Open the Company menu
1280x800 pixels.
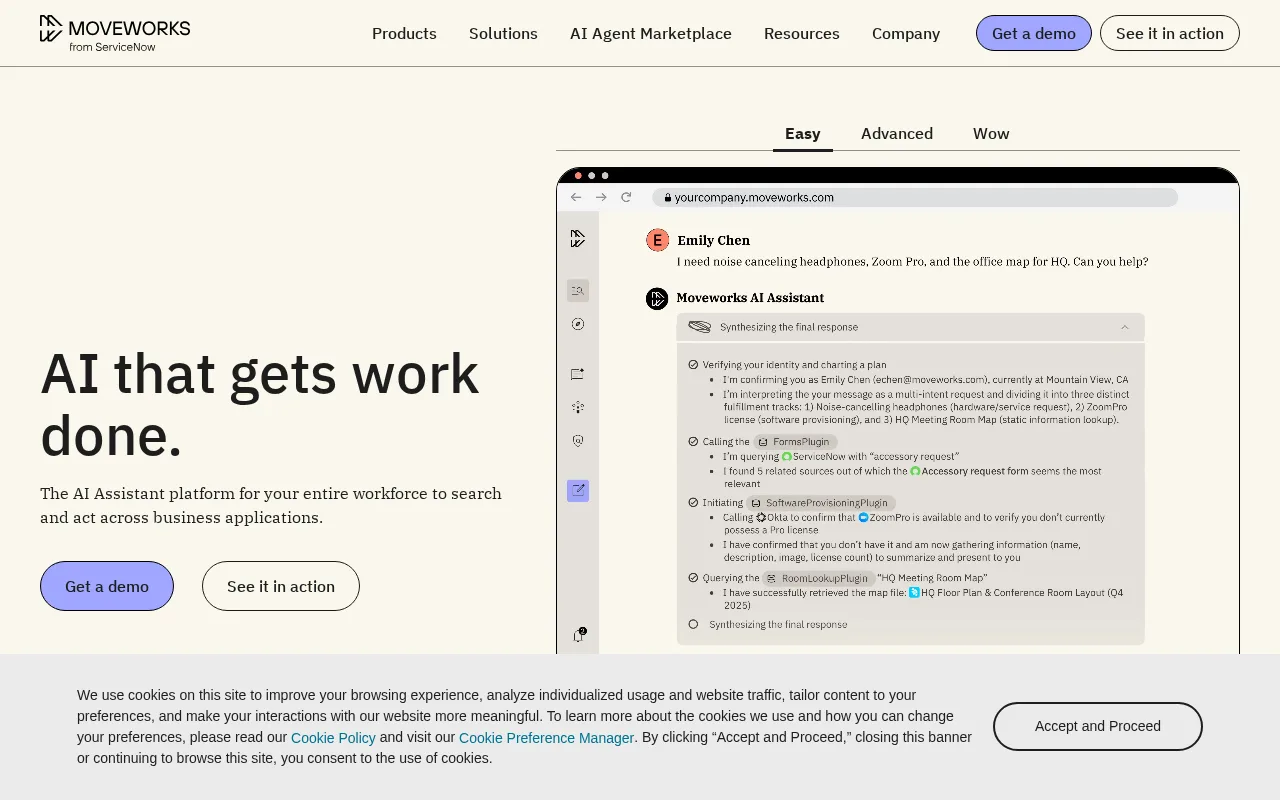tap(906, 33)
